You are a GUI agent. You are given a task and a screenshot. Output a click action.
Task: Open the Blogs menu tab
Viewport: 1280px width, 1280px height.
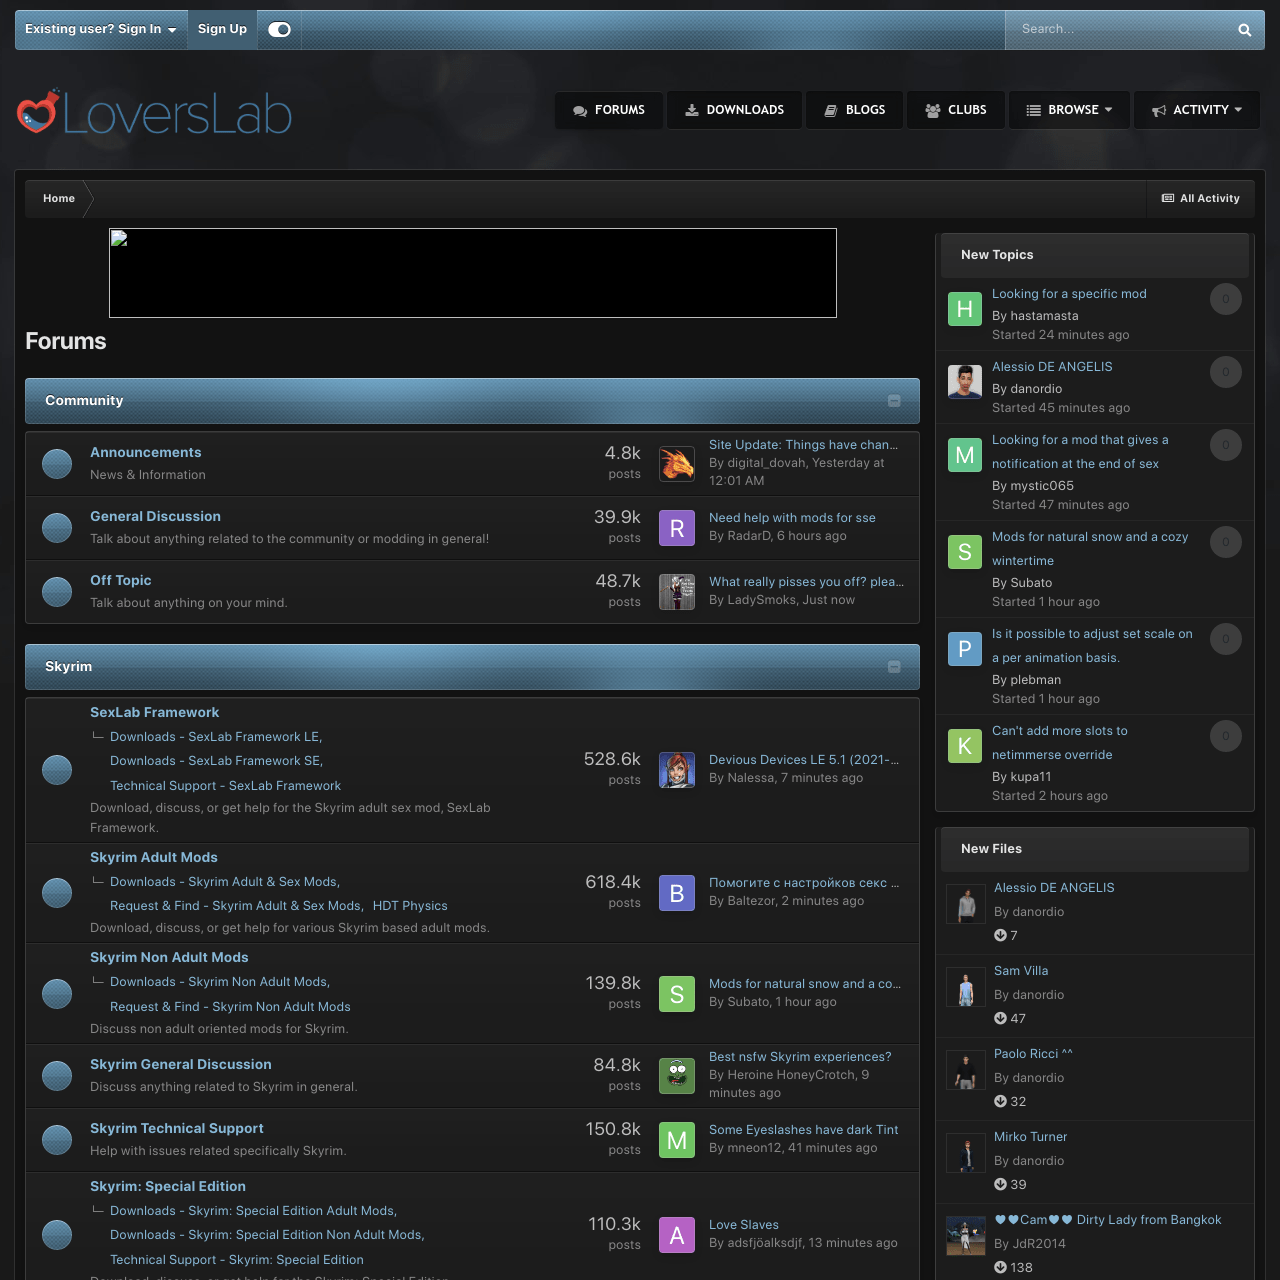(854, 110)
